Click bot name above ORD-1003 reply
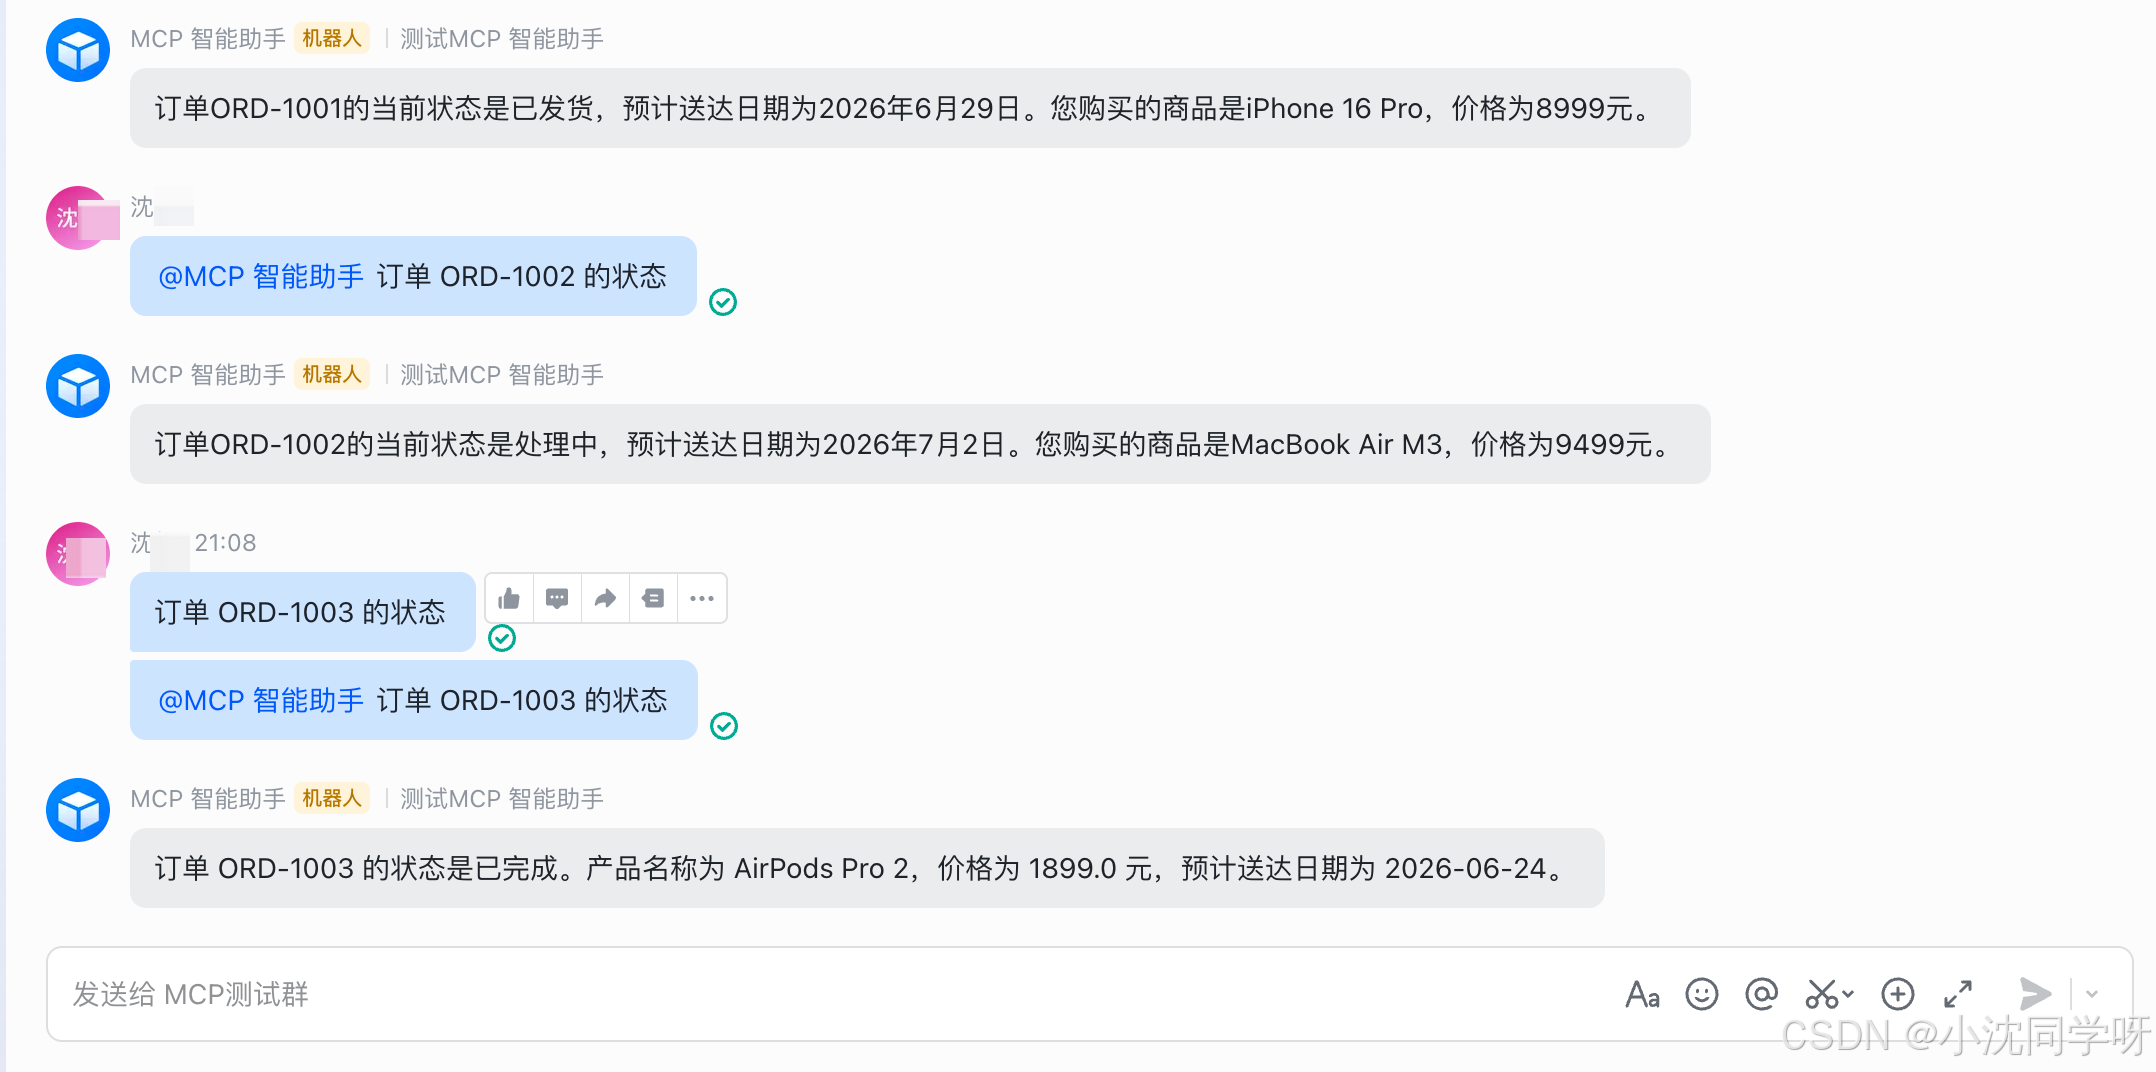The image size is (2156, 1072). tap(208, 799)
